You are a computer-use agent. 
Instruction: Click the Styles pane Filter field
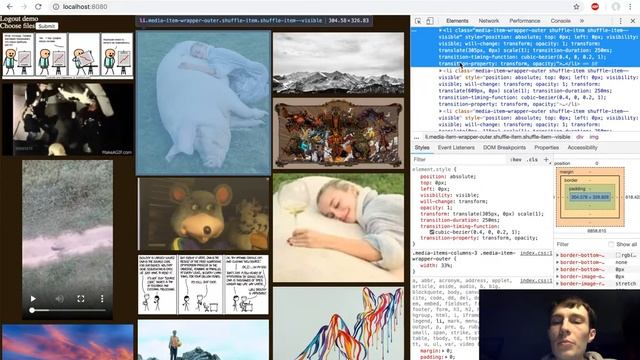coord(459,160)
